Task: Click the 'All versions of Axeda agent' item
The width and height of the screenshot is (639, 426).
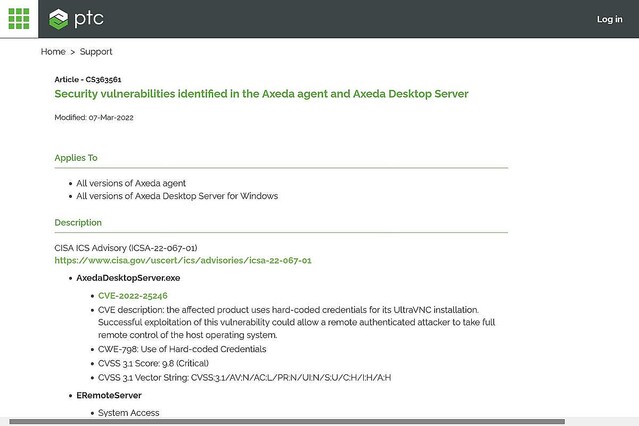Action: [131, 183]
